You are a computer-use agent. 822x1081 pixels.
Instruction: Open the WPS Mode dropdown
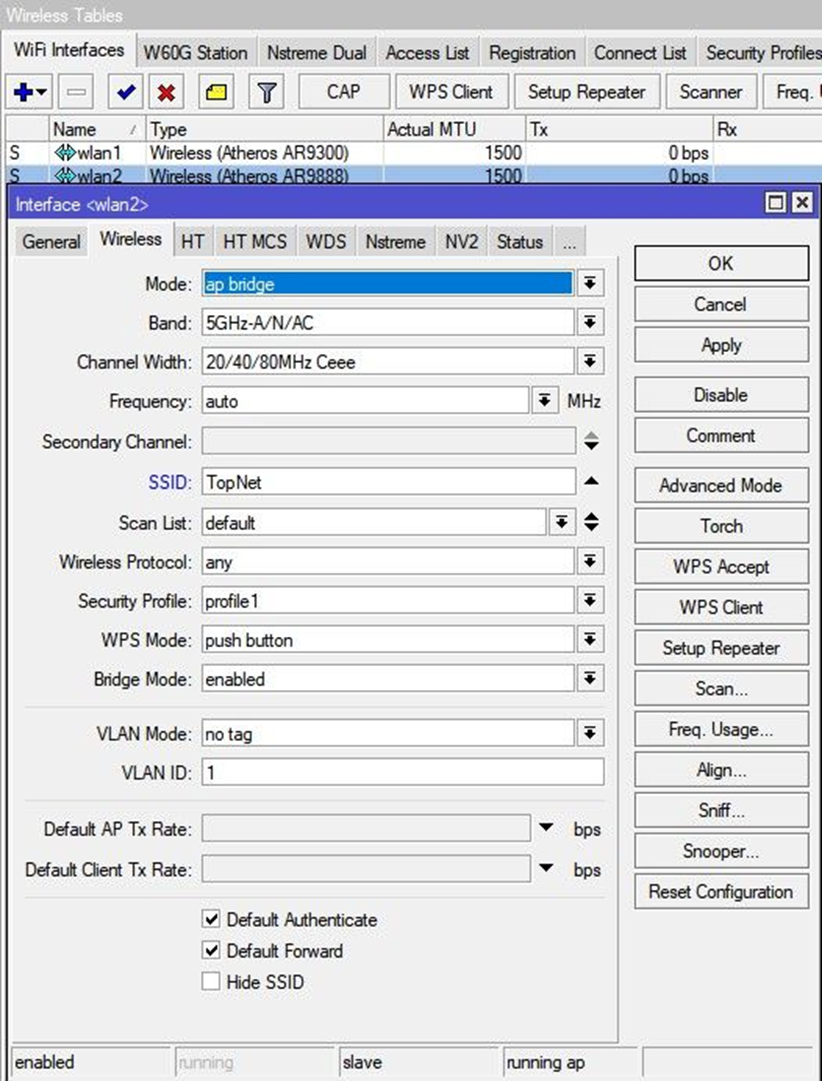point(590,640)
